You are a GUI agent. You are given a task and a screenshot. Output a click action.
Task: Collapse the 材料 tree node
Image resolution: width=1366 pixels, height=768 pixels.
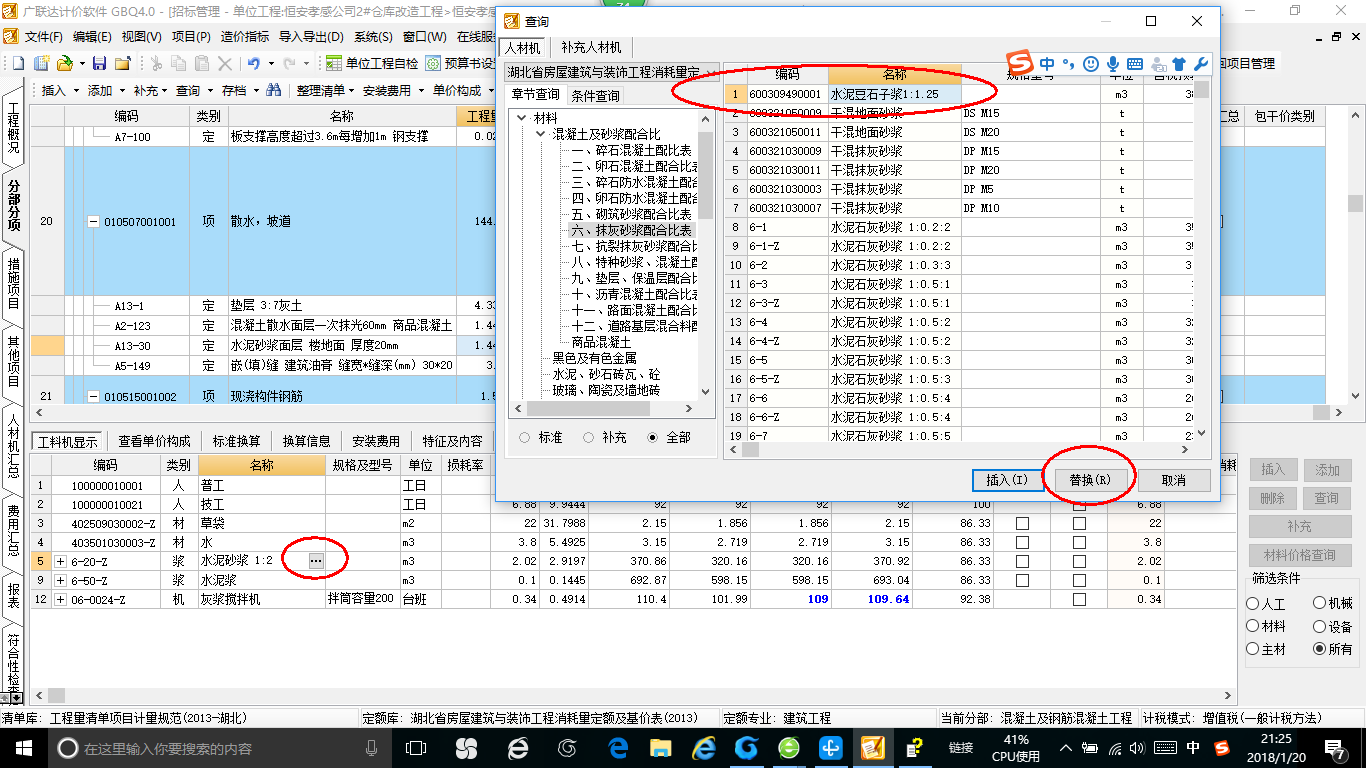tap(522, 118)
